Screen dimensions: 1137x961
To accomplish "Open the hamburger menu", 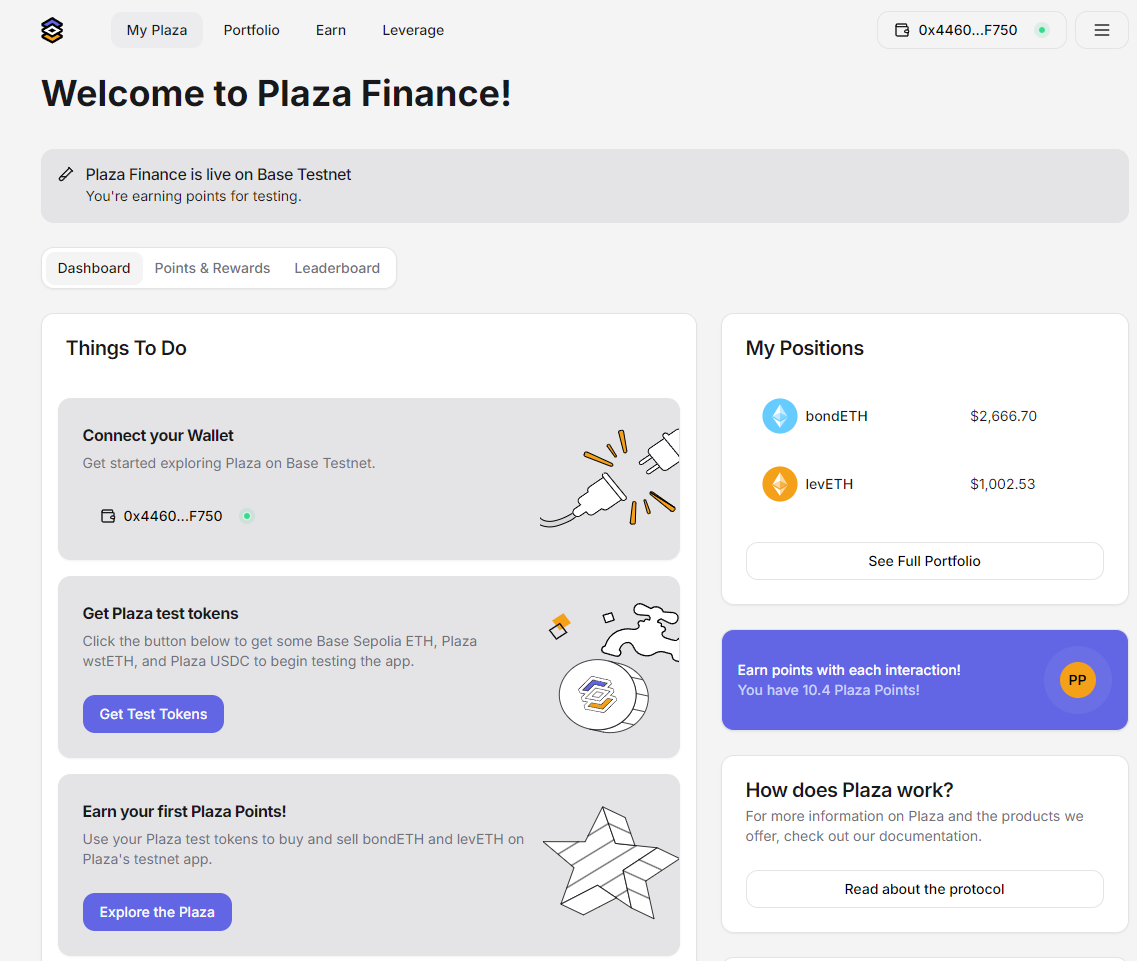I will [1101, 30].
